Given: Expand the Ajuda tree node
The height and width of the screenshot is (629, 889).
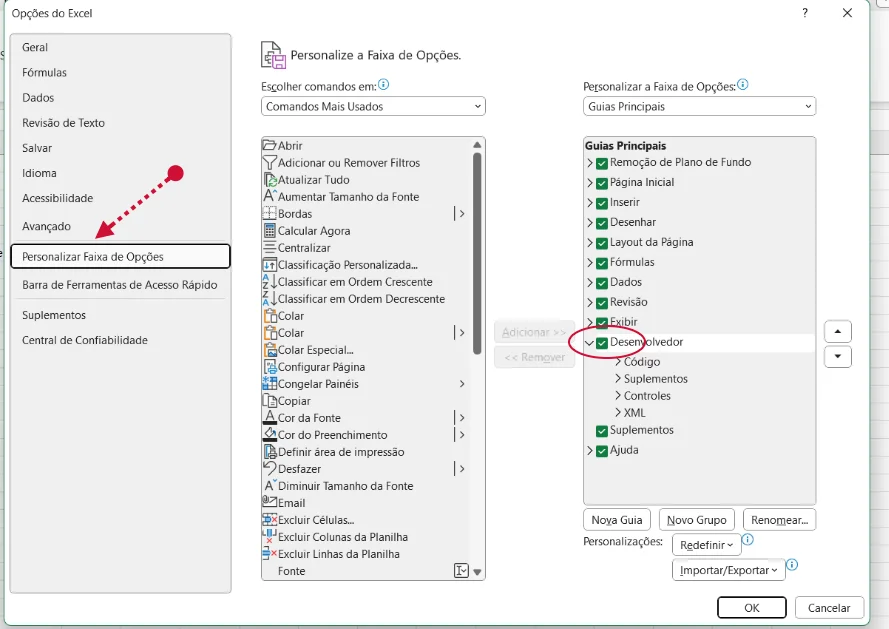Looking at the screenshot, I should [590, 450].
